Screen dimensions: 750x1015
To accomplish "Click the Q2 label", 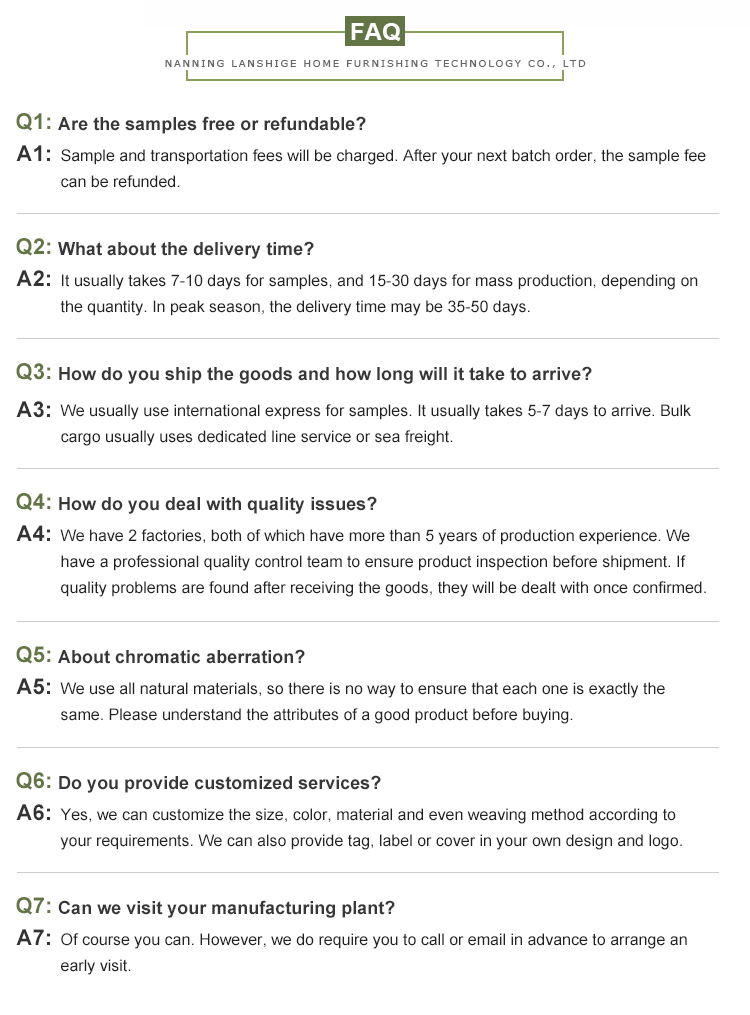I will pos(33,248).
